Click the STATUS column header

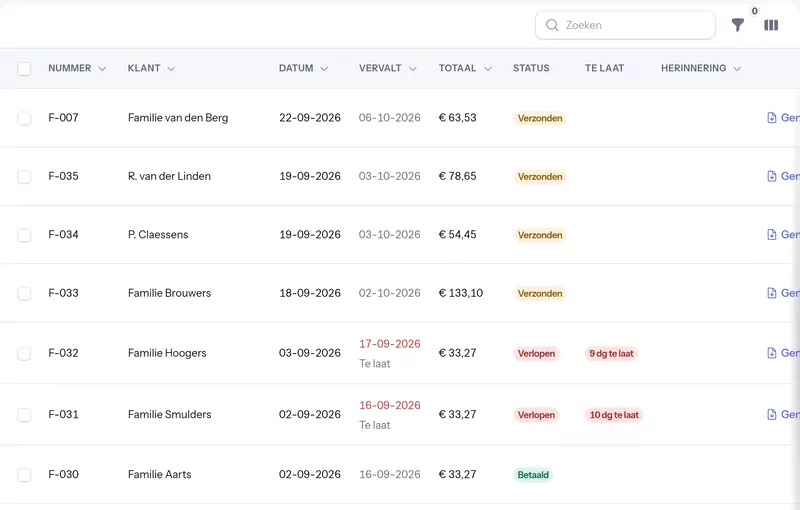(531, 68)
